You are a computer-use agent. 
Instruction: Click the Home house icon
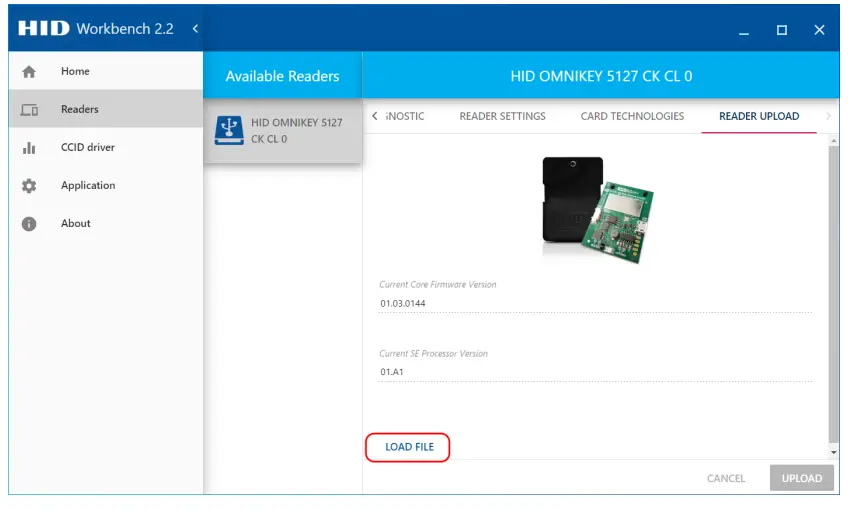29,71
